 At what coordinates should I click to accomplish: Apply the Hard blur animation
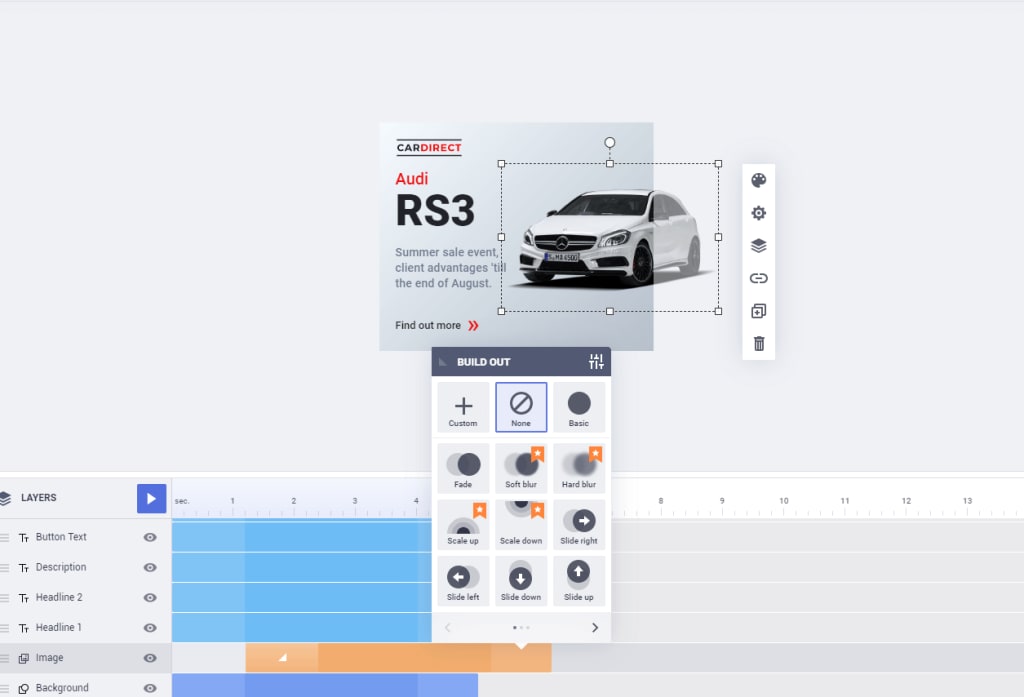coord(579,468)
